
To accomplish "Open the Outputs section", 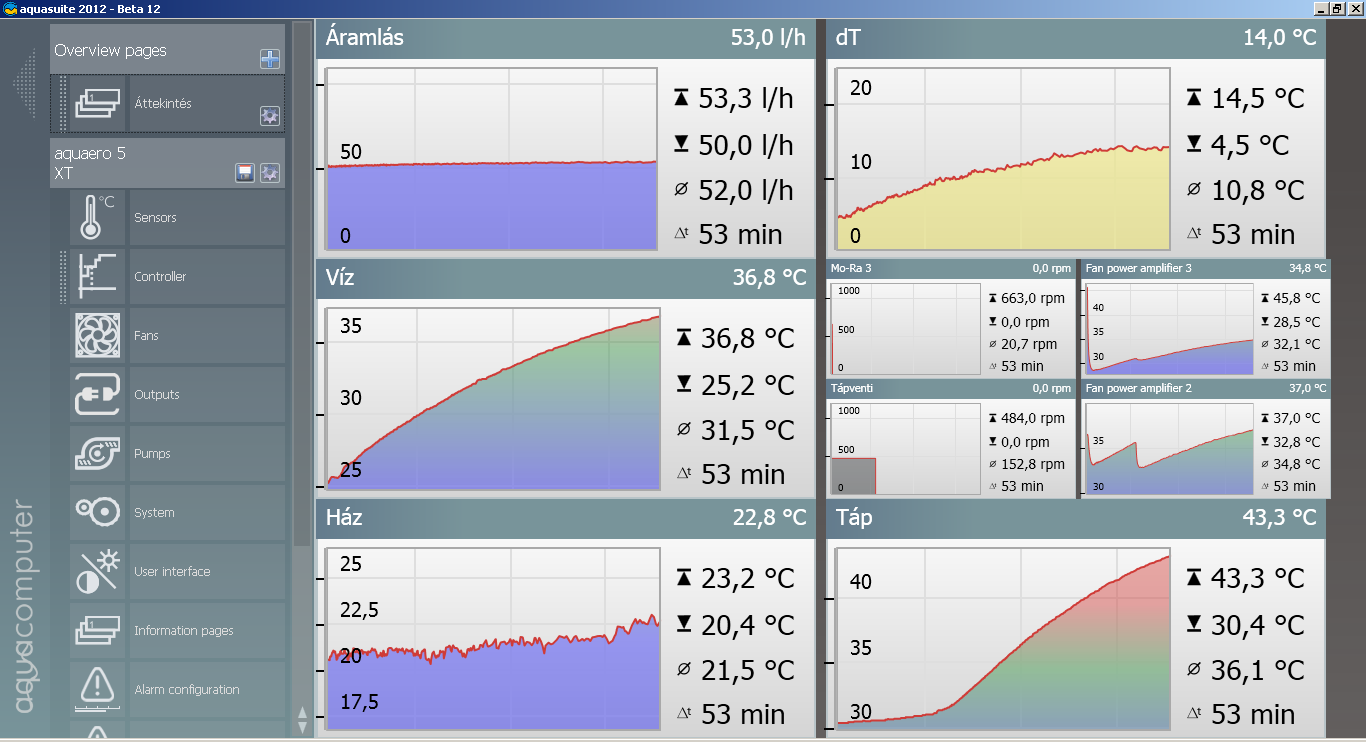I will (207, 395).
